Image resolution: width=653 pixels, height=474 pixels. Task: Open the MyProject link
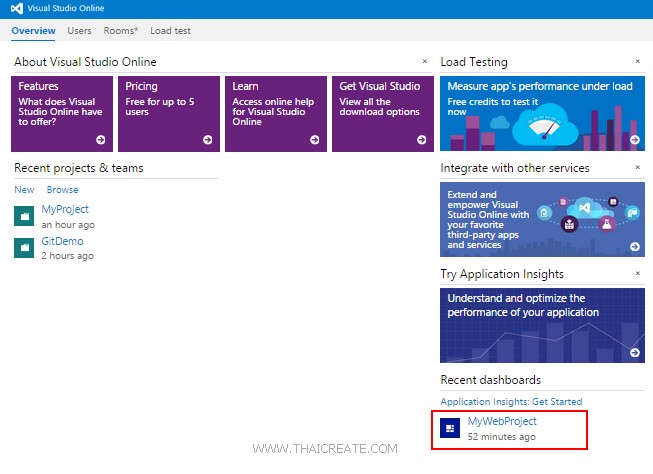(x=65, y=210)
